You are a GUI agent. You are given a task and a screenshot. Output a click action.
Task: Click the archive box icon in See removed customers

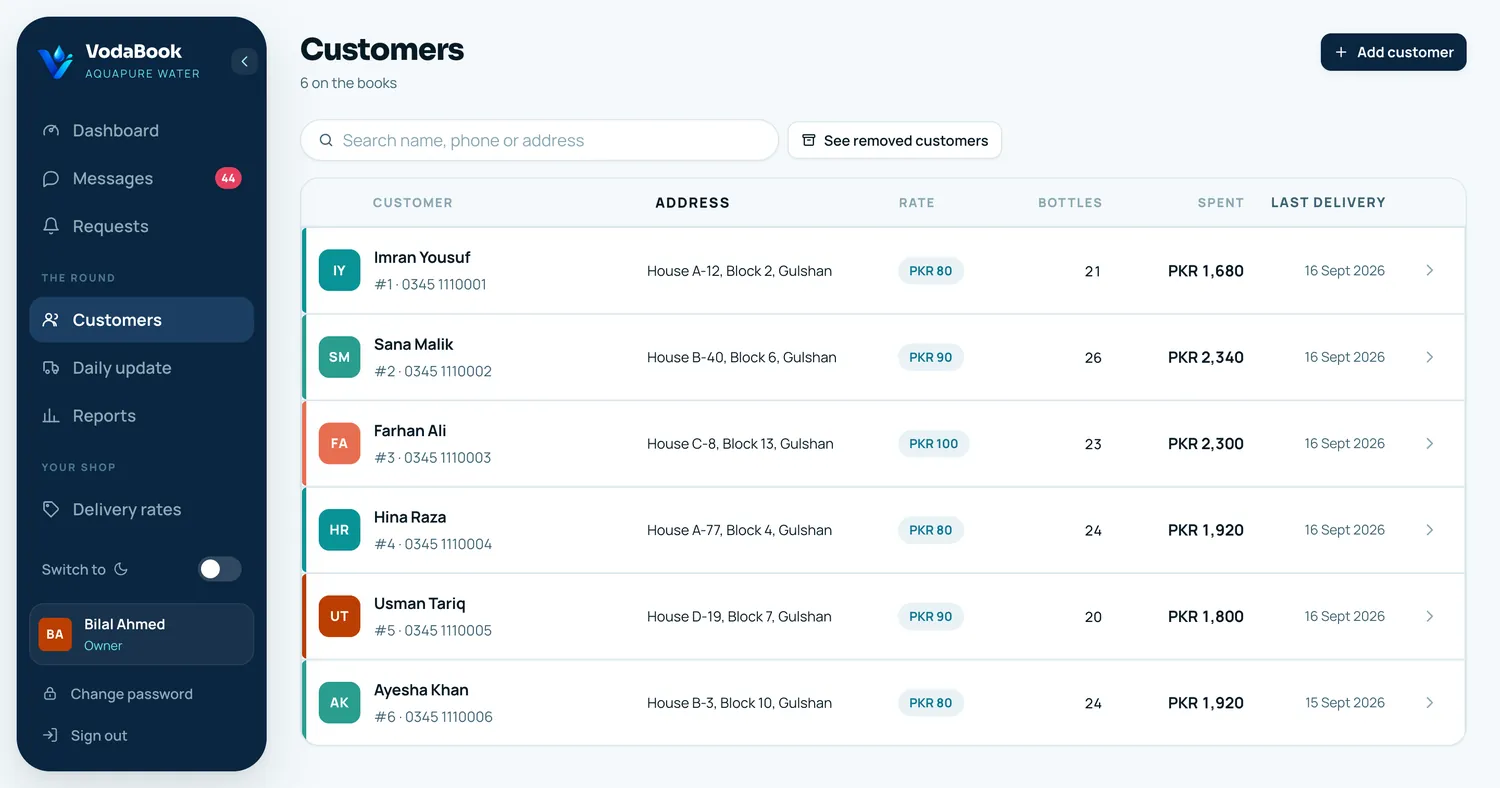[x=809, y=141]
